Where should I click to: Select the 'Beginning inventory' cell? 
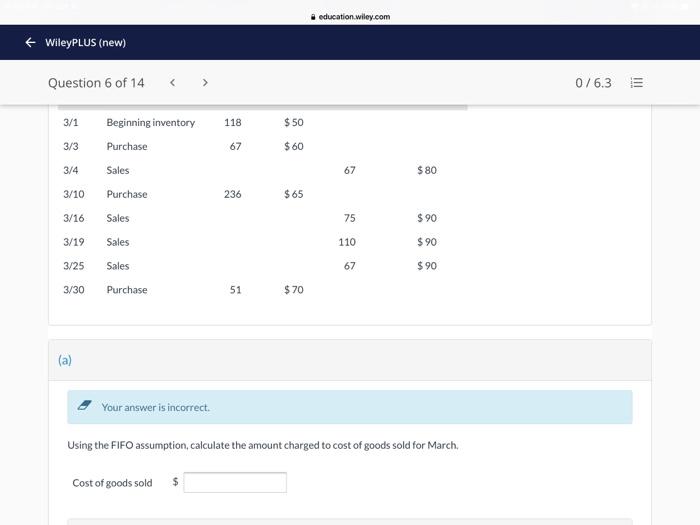pos(150,122)
